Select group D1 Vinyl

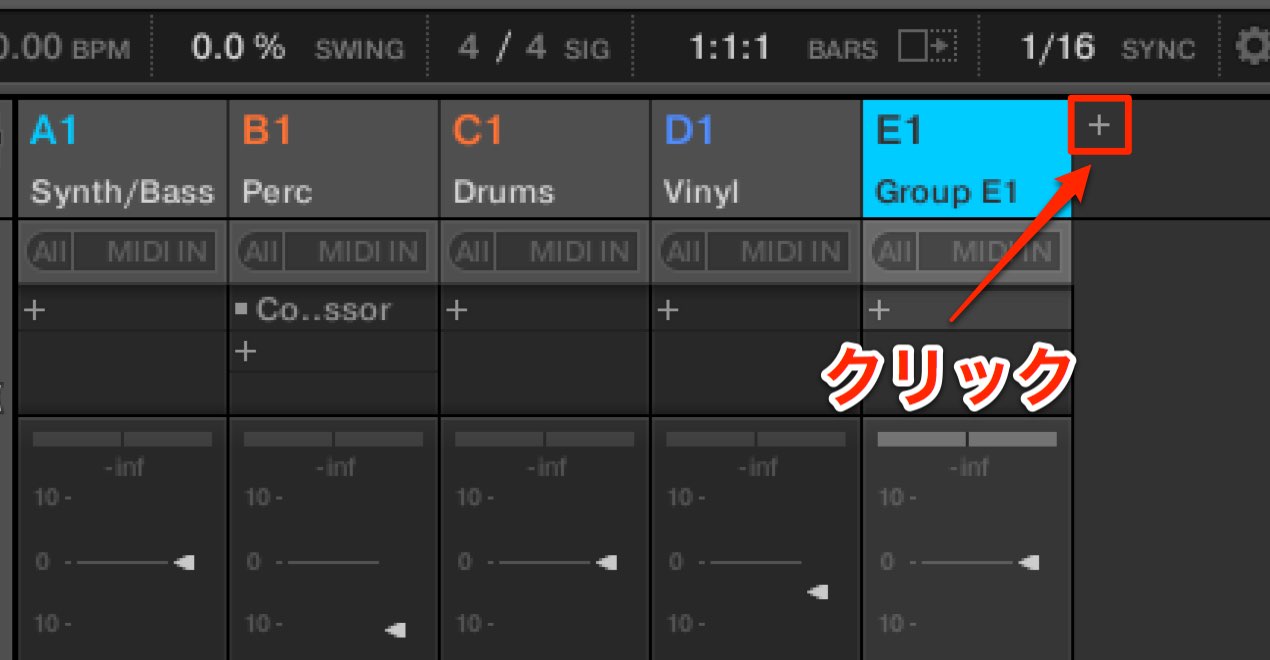click(x=756, y=159)
